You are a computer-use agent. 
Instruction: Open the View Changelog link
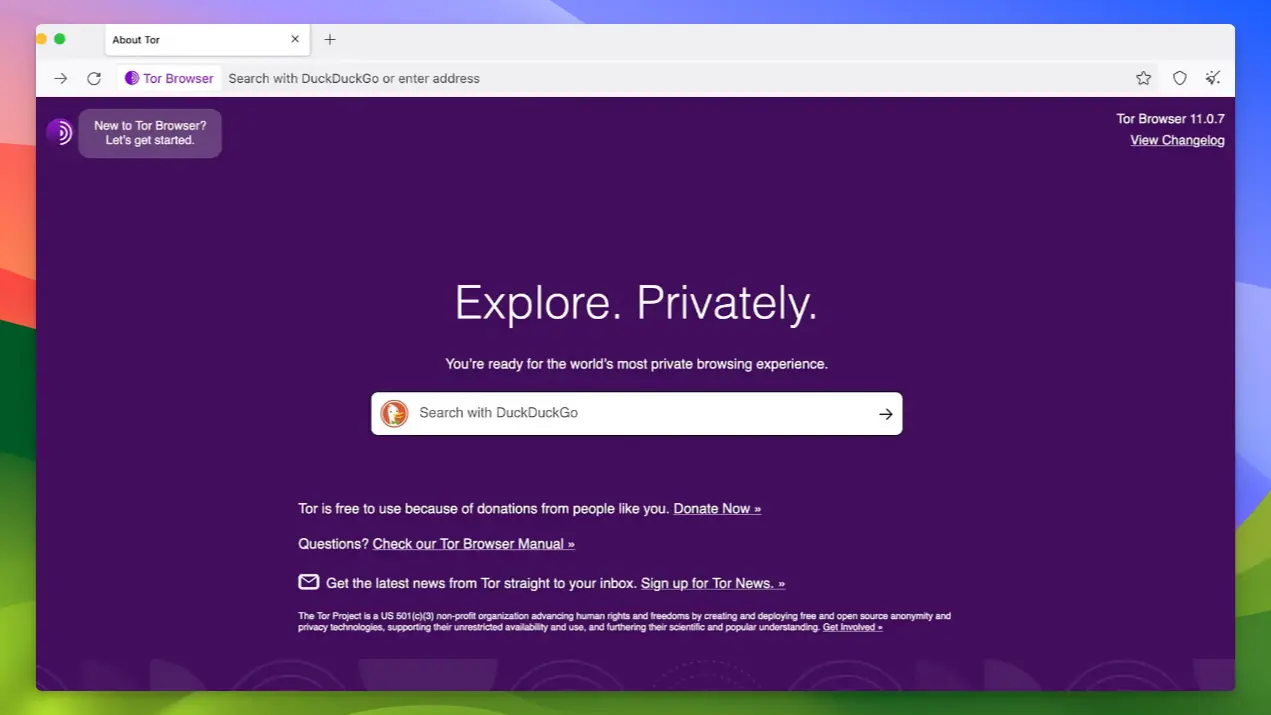[1177, 140]
